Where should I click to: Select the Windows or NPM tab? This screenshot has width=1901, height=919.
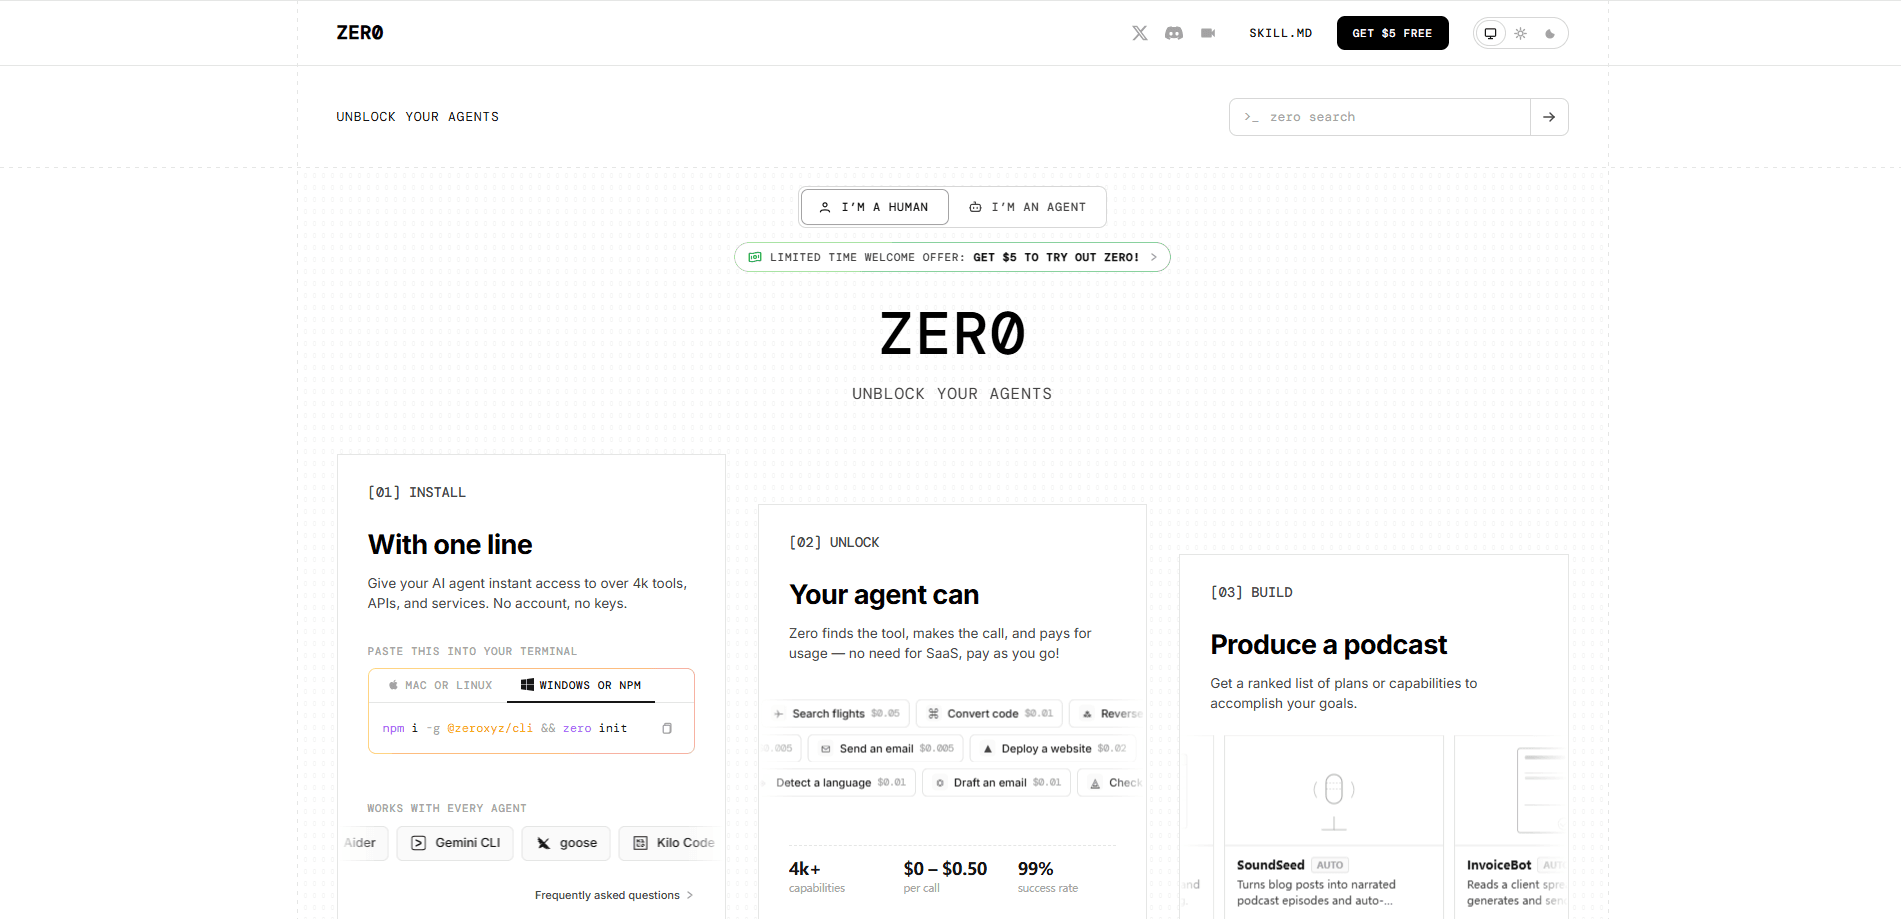[x=581, y=685]
